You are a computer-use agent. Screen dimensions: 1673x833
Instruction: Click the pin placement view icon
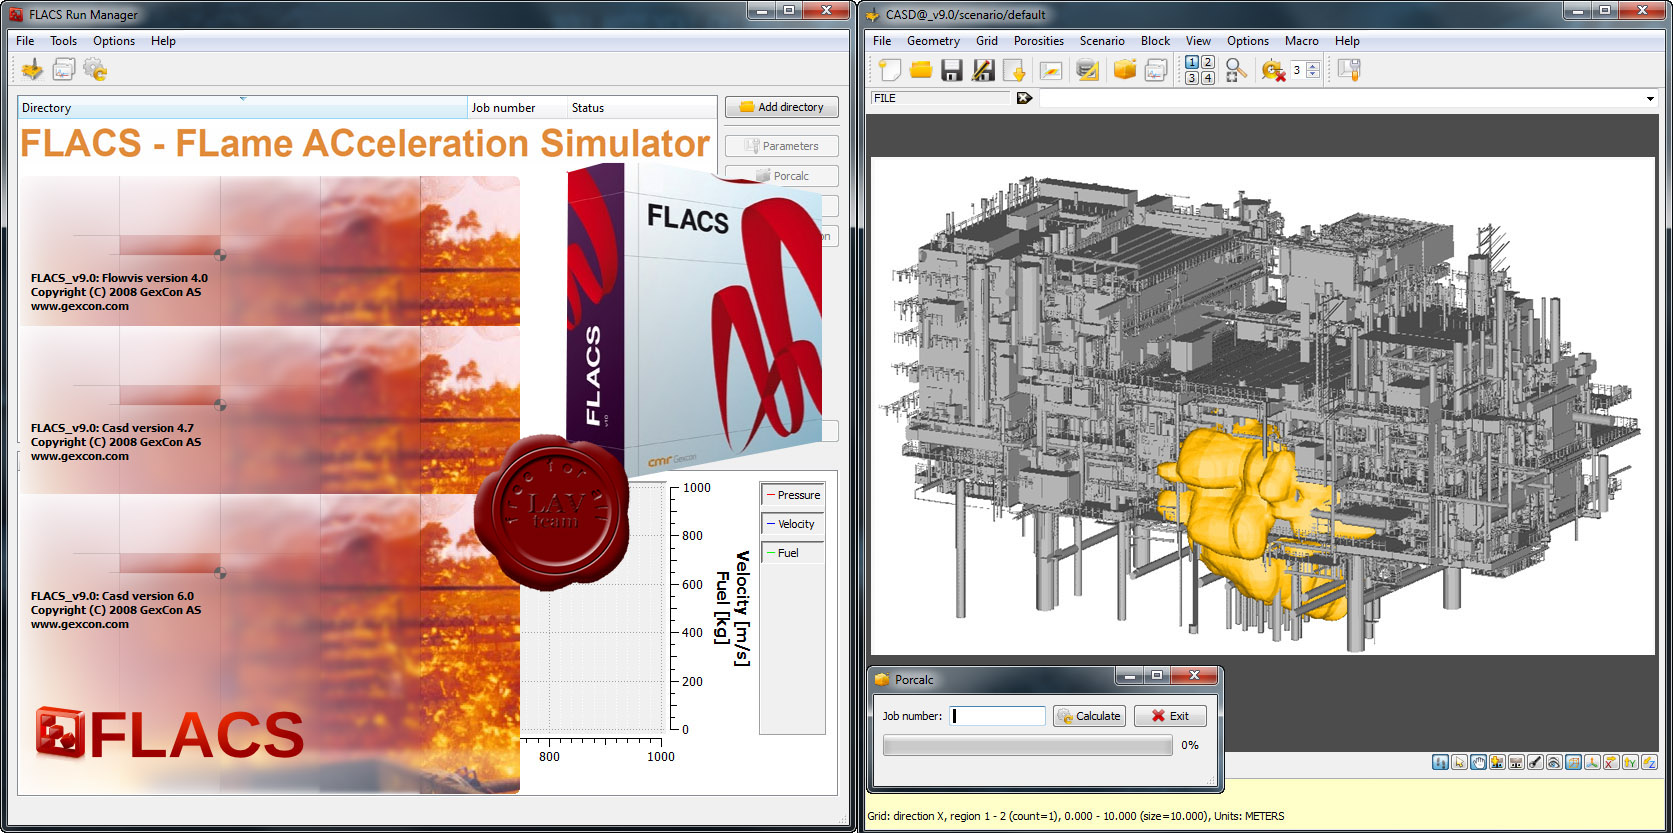pyautogui.click(x=1497, y=762)
